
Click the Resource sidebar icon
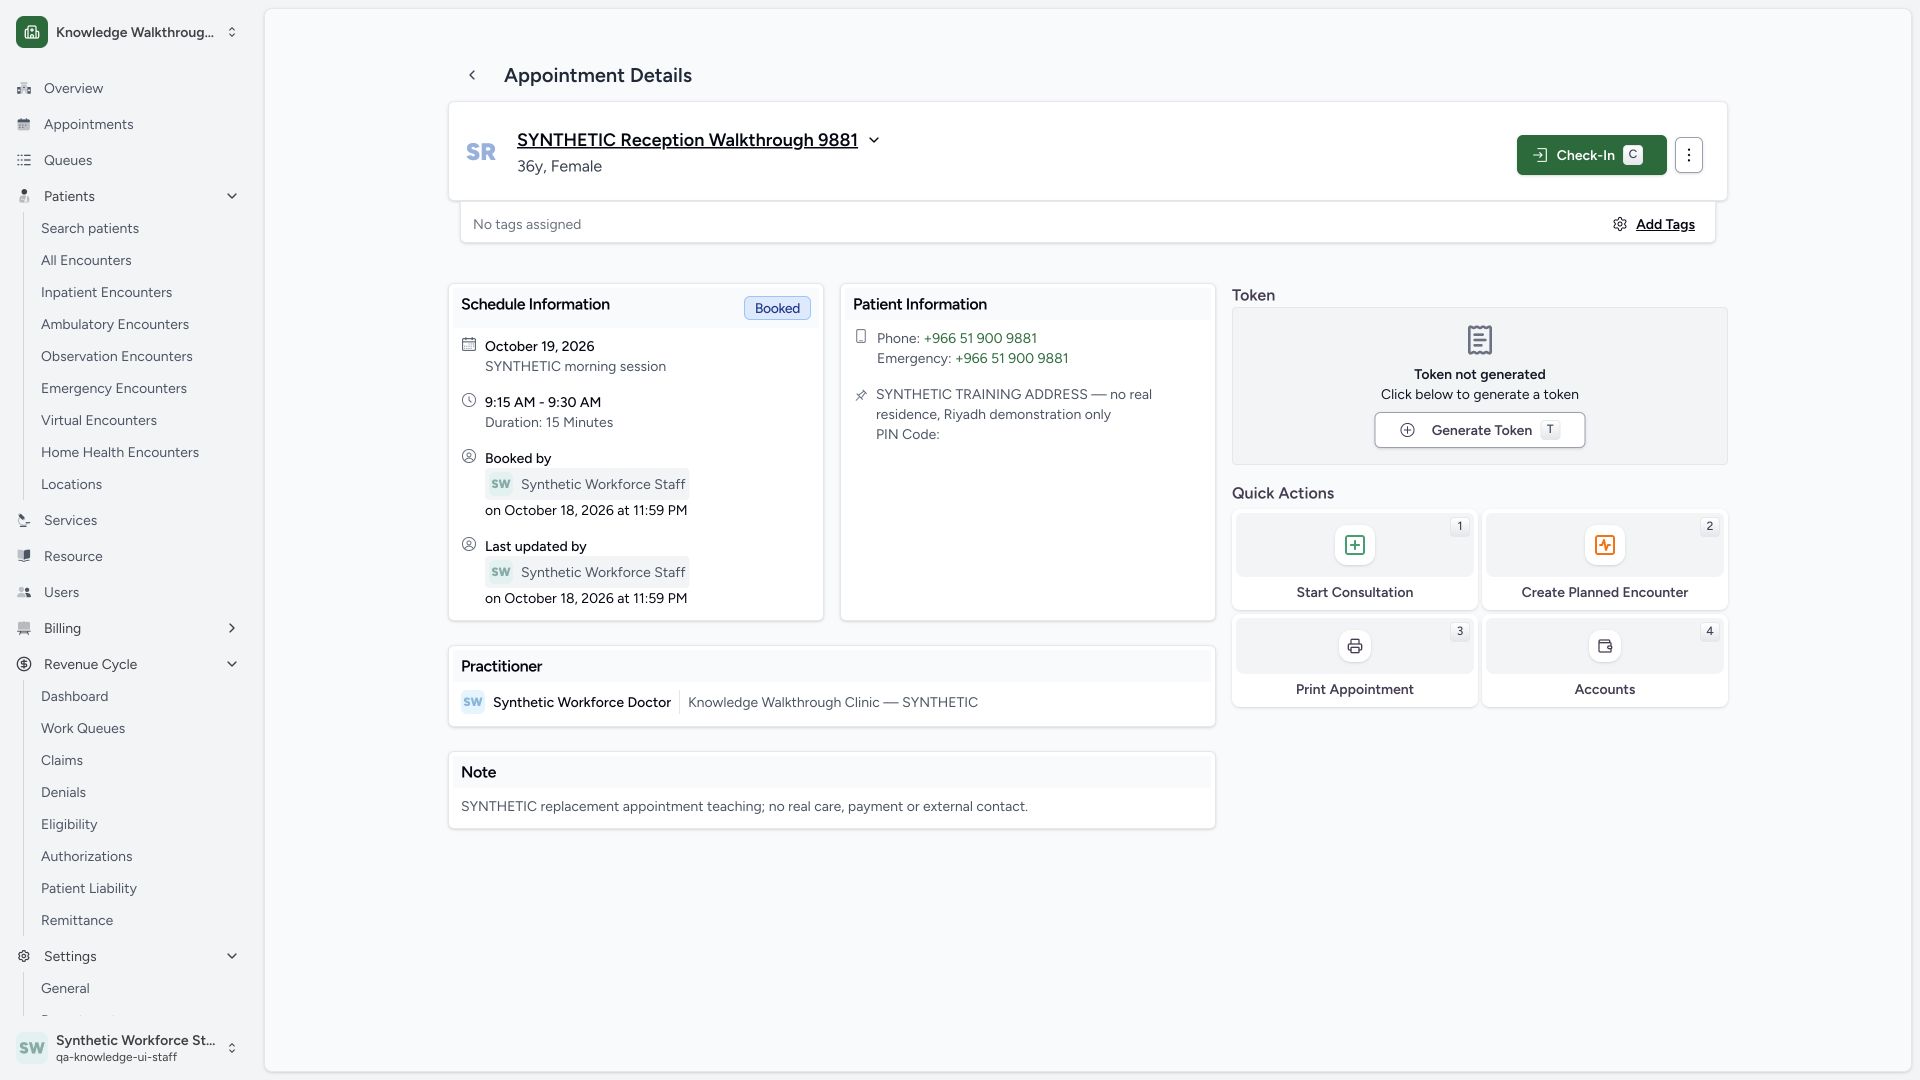(x=24, y=556)
